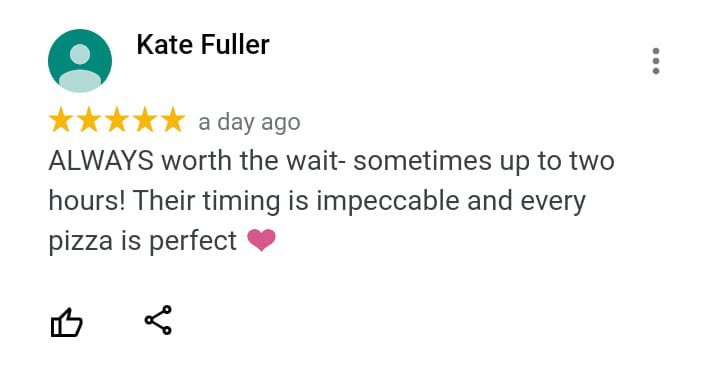Click the word "hours!" in the review
The width and height of the screenshot is (720, 389).
pyautogui.click(x=87, y=201)
